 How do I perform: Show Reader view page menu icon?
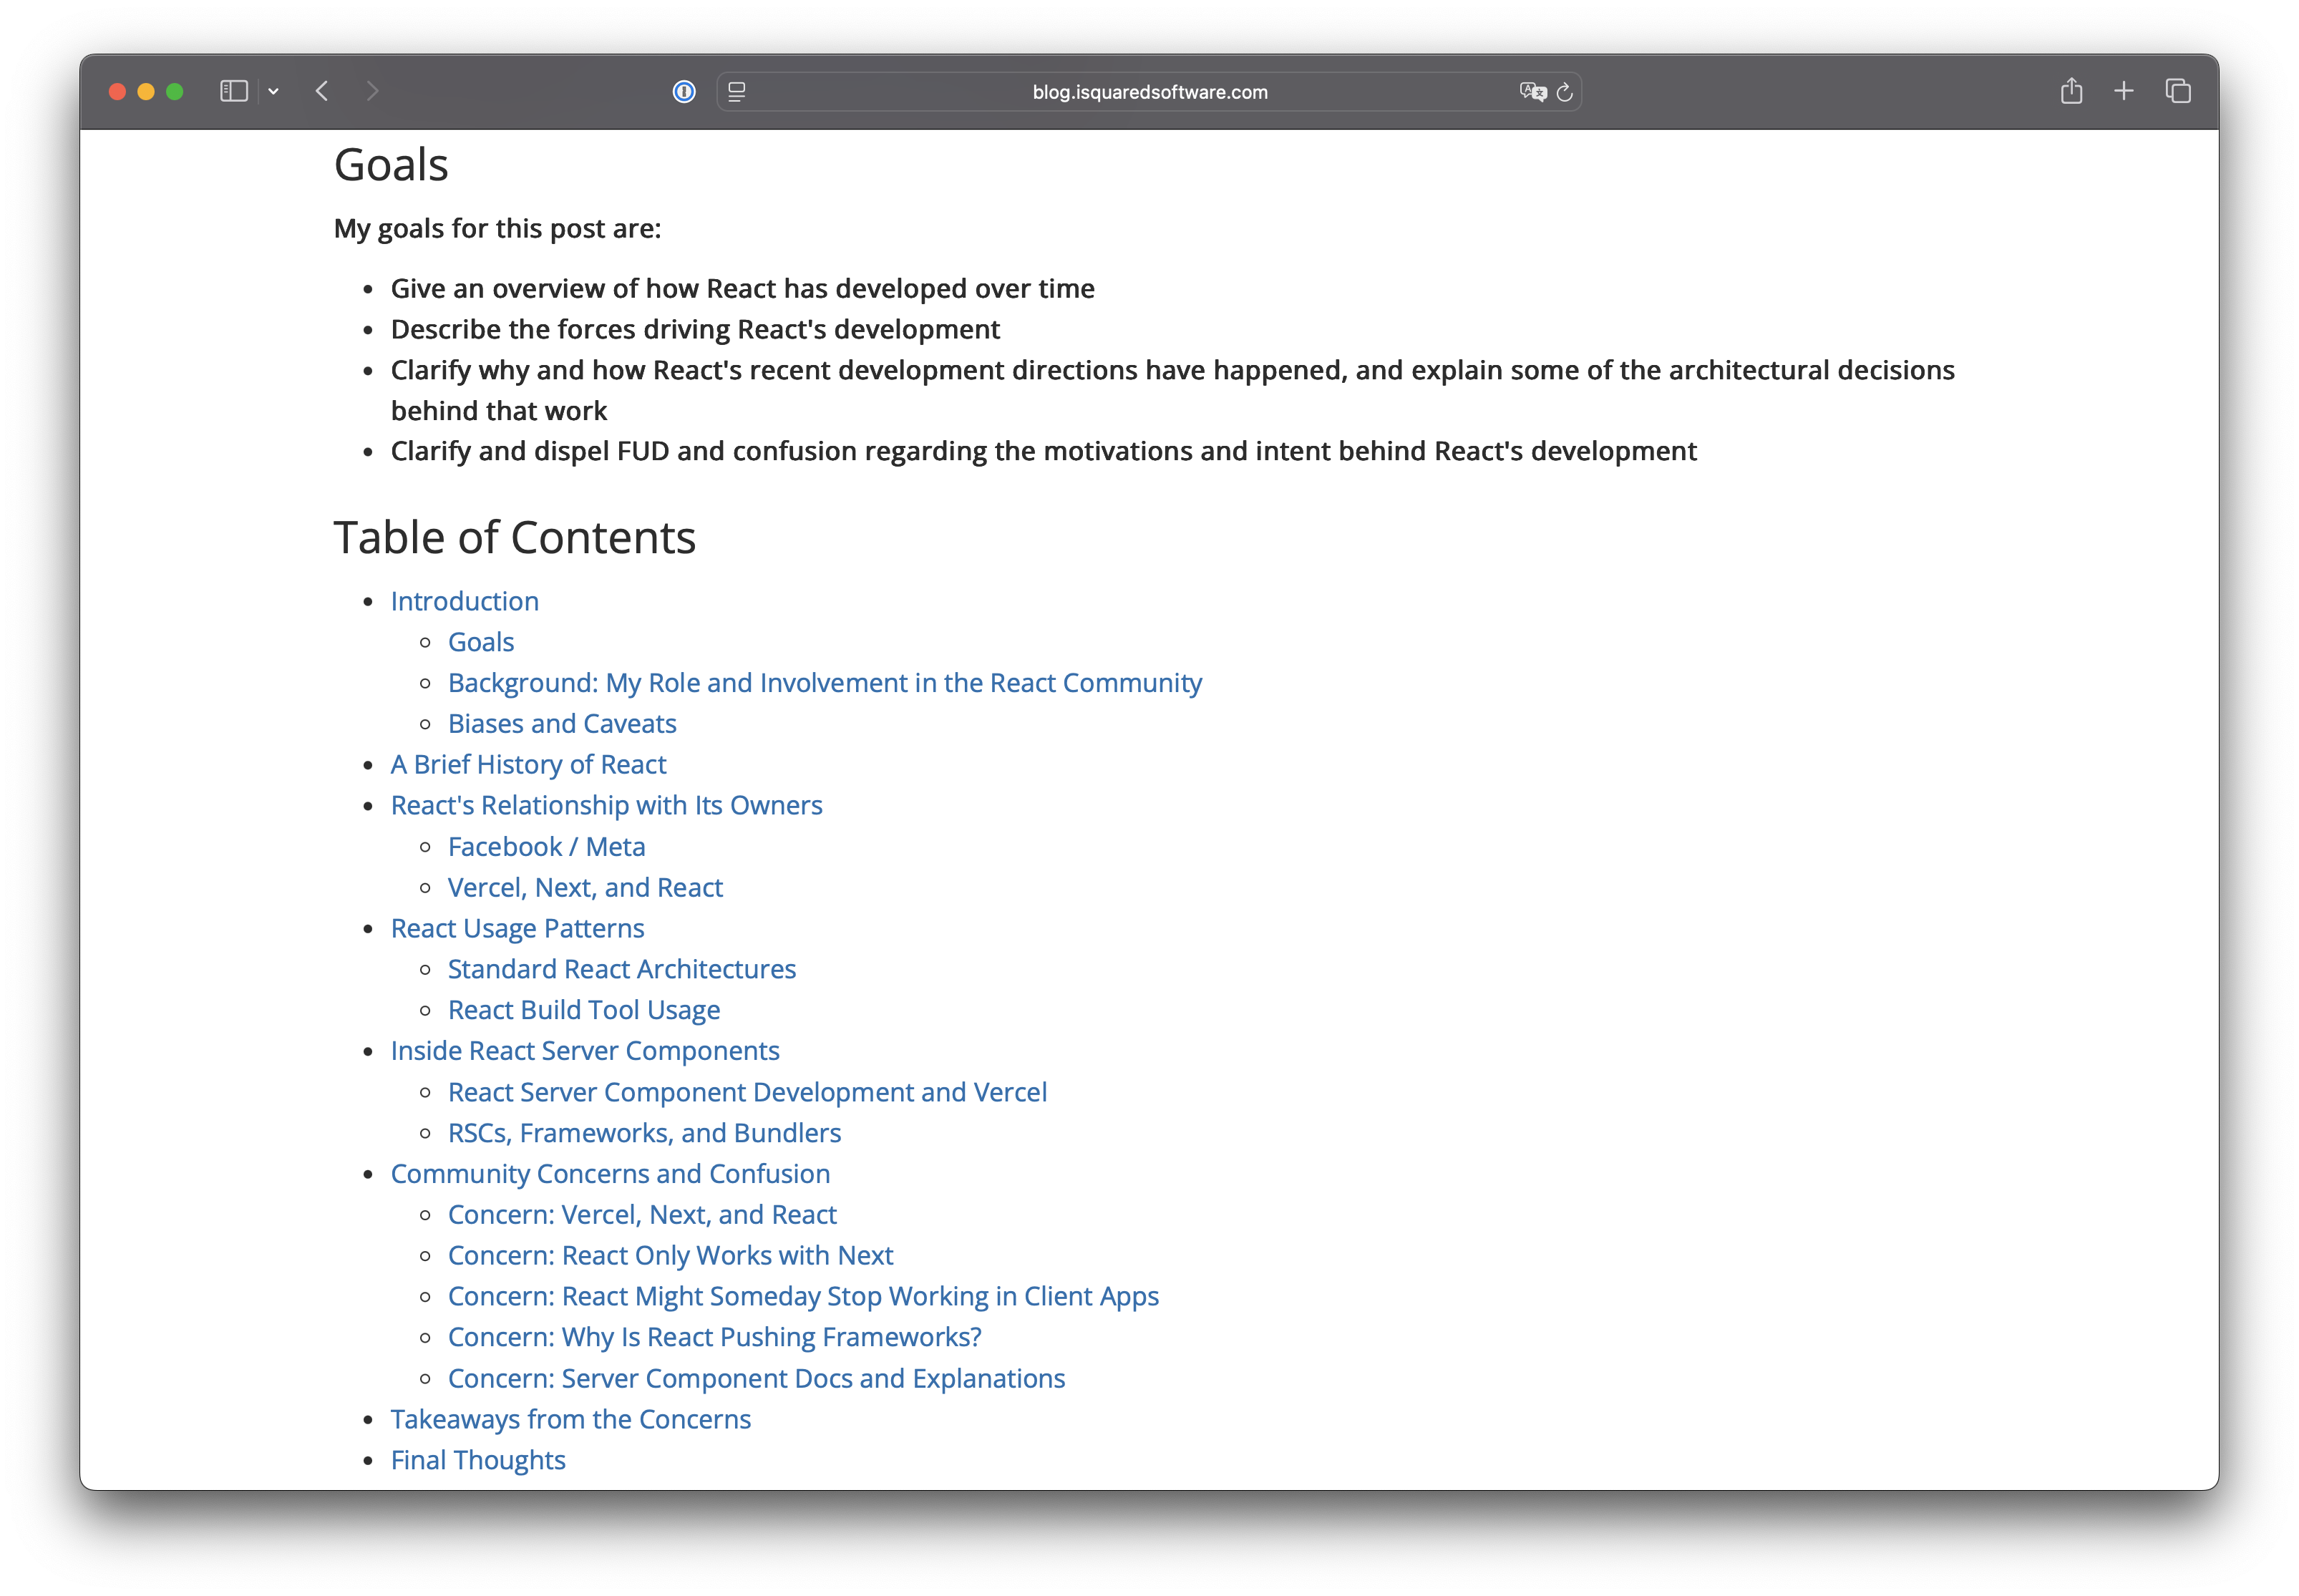point(737,92)
